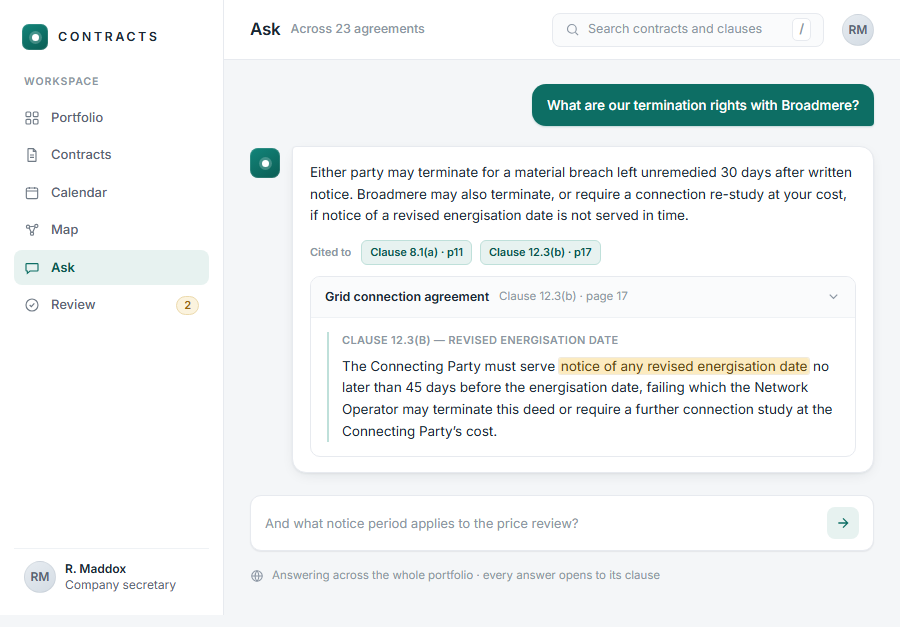This screenshot has width=900, height=627.
Task: Click the assistant avatar icon beside answer
Action: (265, 163)
